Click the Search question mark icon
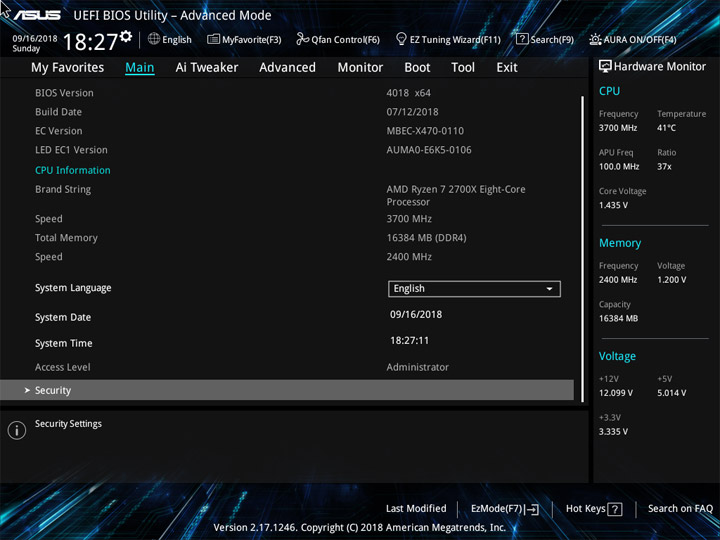The image size is (720, 540). point(522,39)
